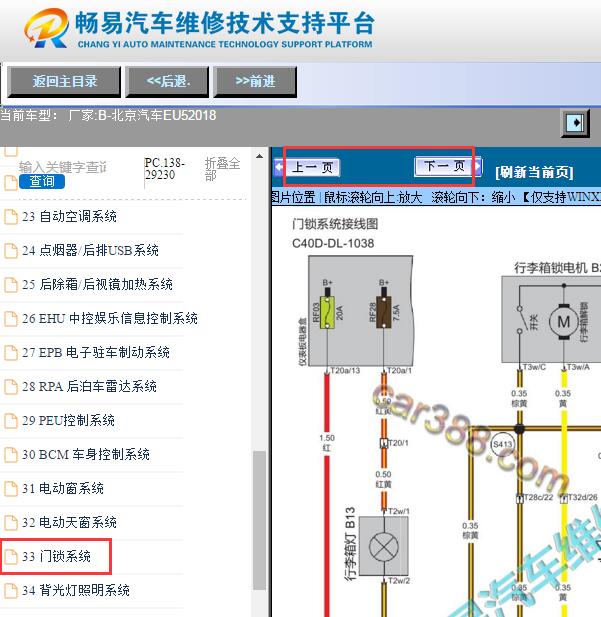Screen dimensions: 601x617
Task: Click the page icon beside 31 电动窗系统
Action: click(11, 489)
